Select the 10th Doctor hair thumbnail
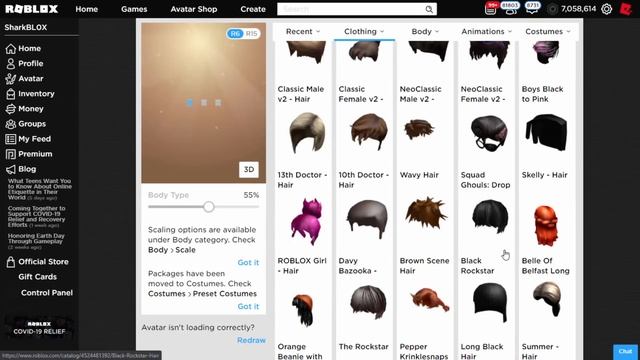 click(x=369, y=132)
